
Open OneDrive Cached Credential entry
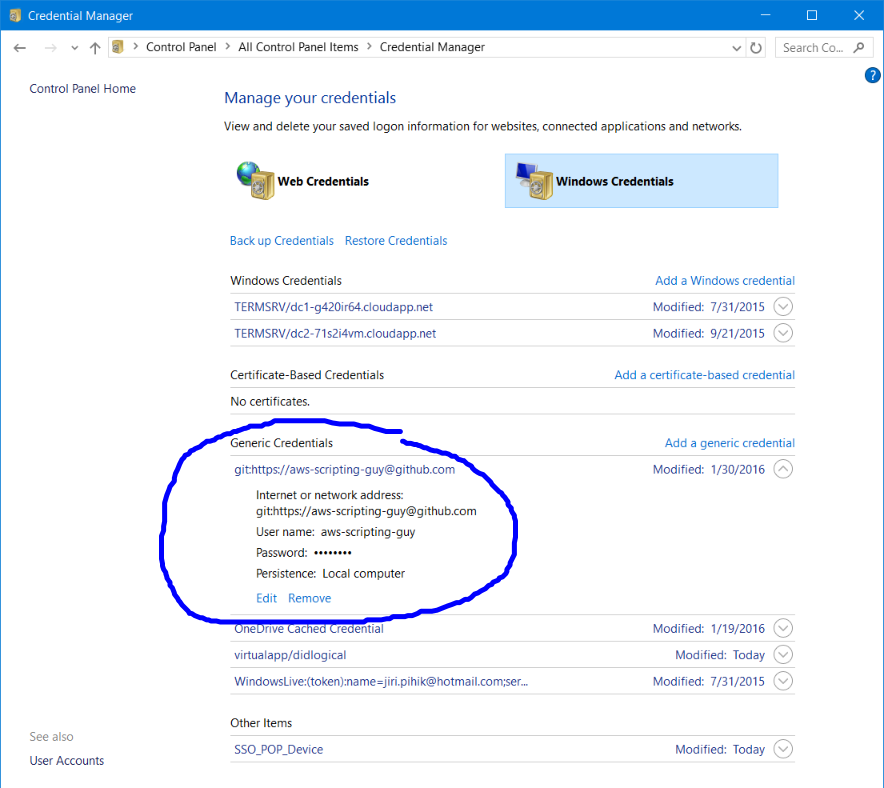309,628
